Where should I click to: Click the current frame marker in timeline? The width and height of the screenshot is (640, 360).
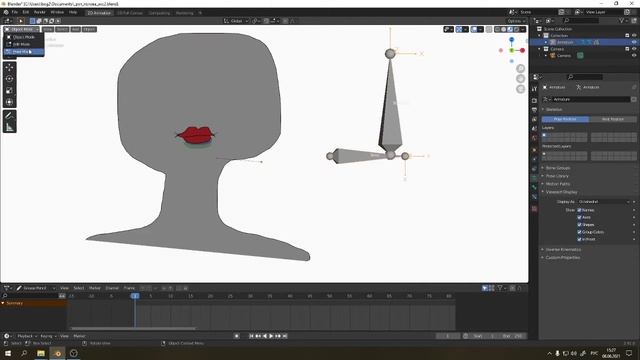135,296
